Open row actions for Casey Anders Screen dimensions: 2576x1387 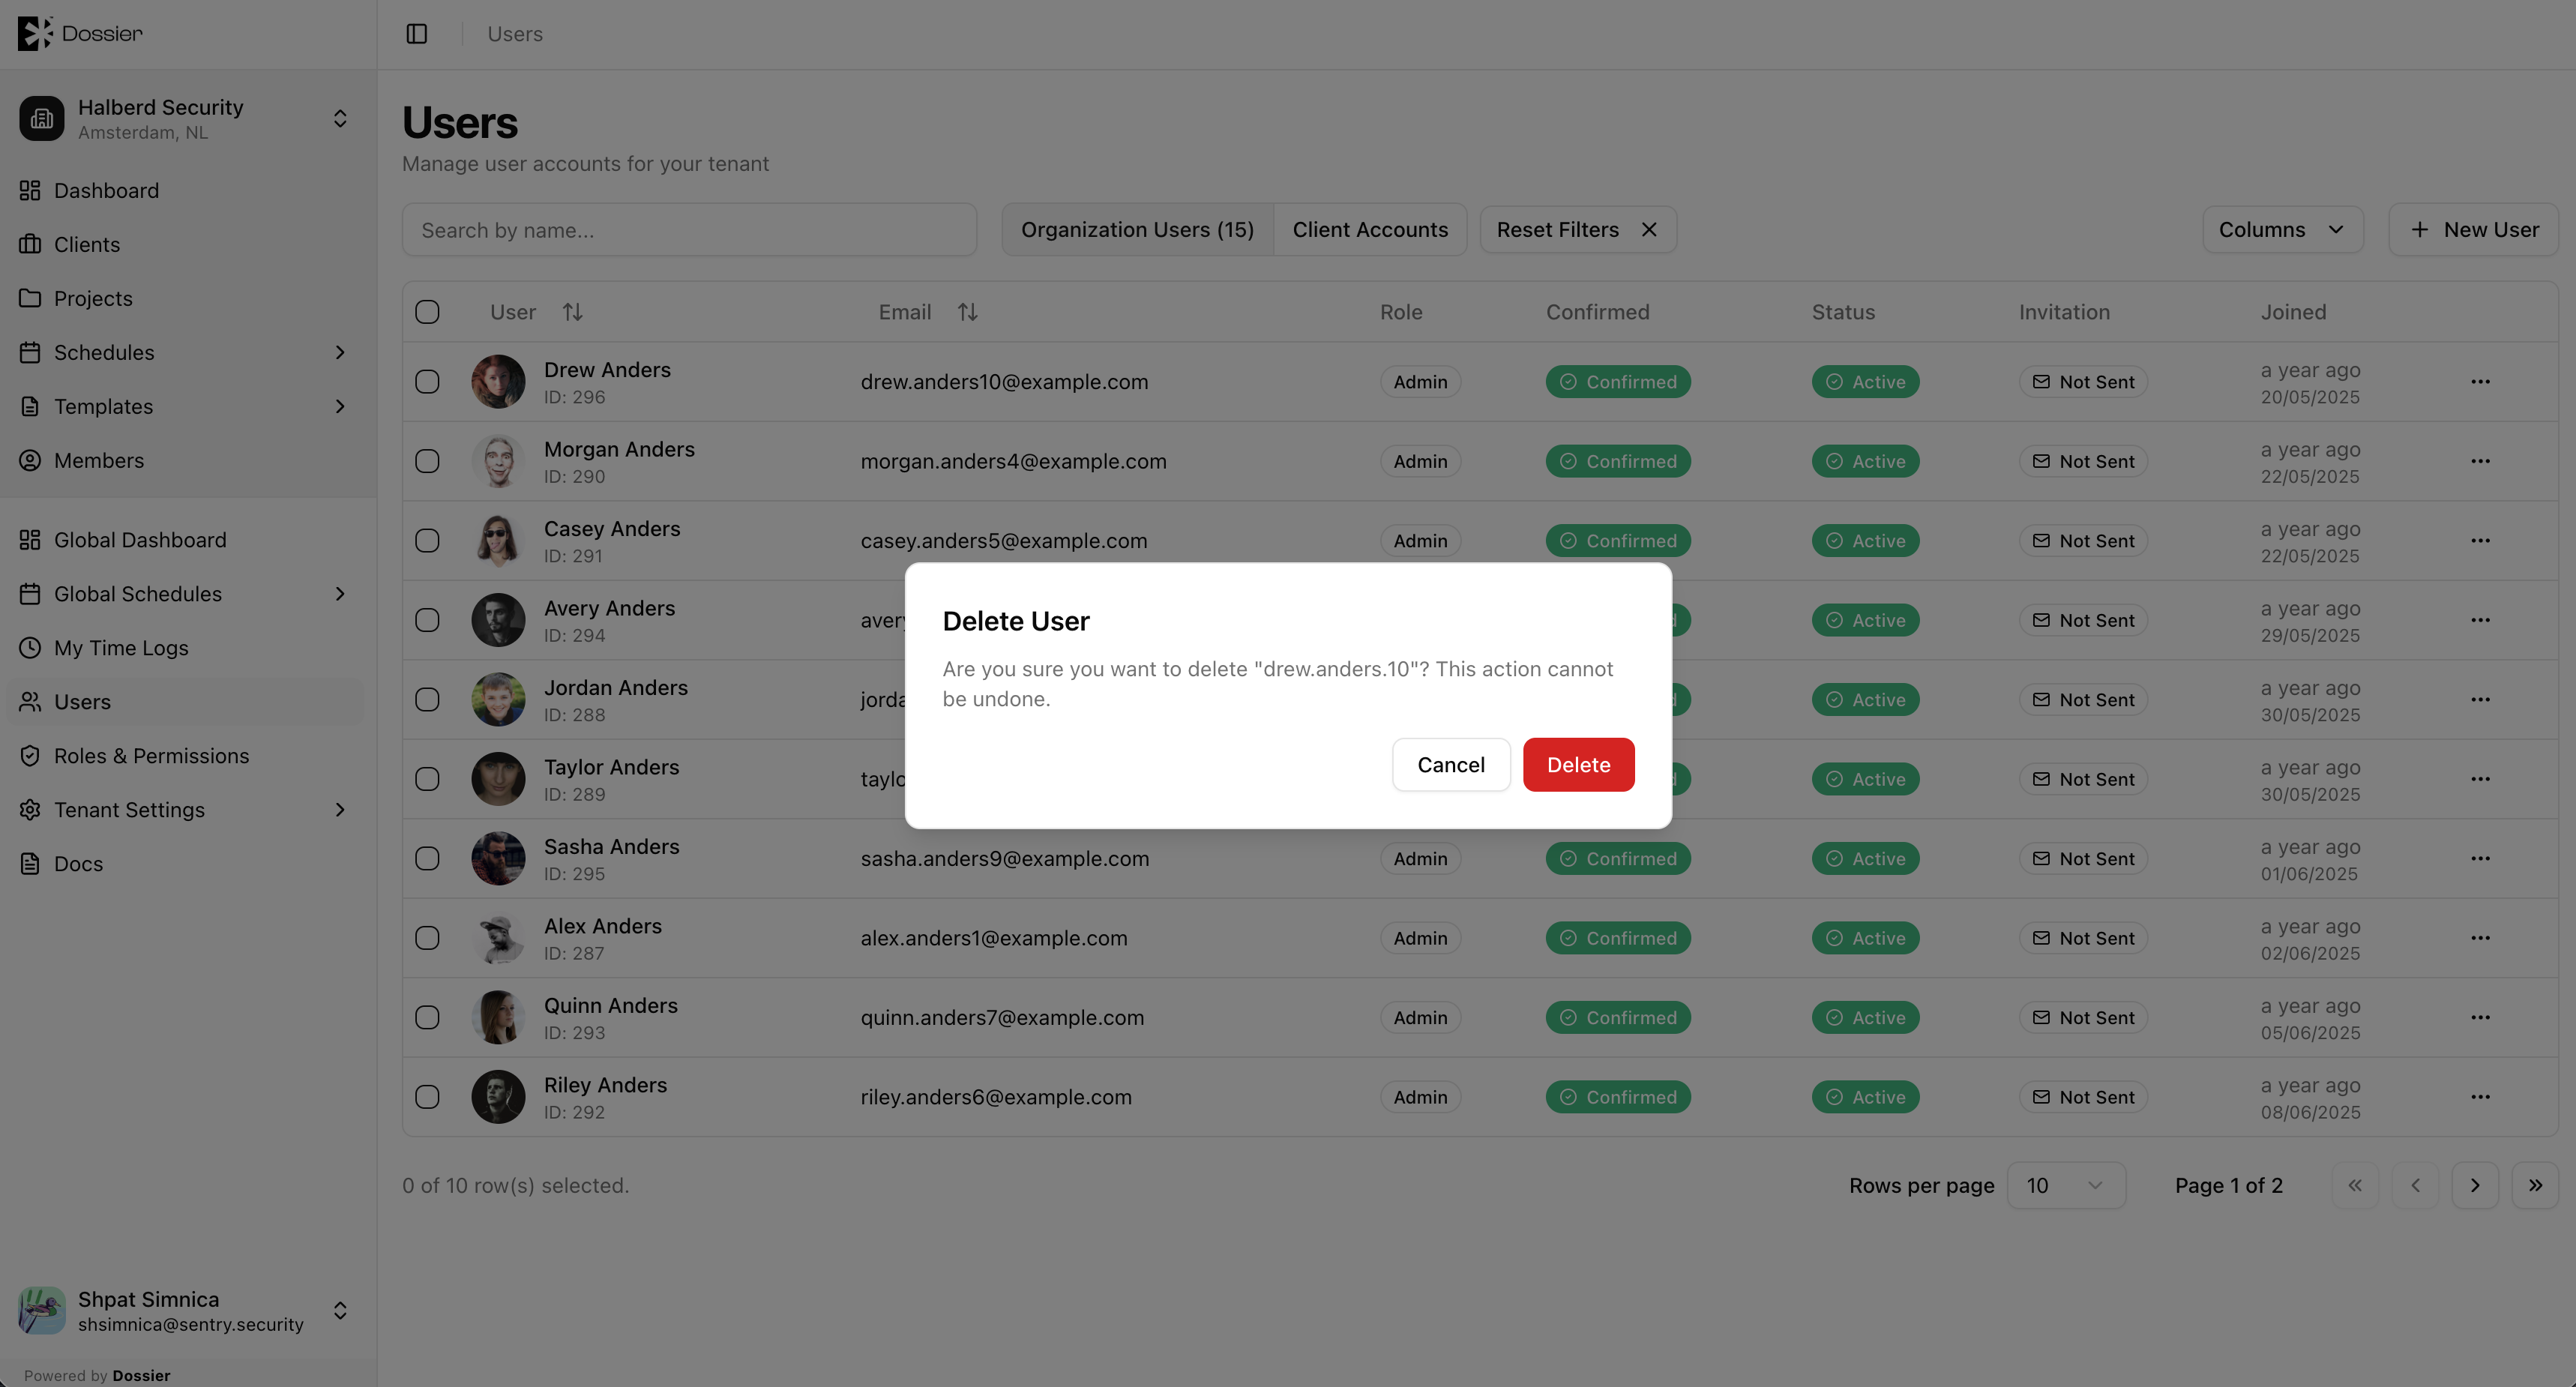point(2480,541)
